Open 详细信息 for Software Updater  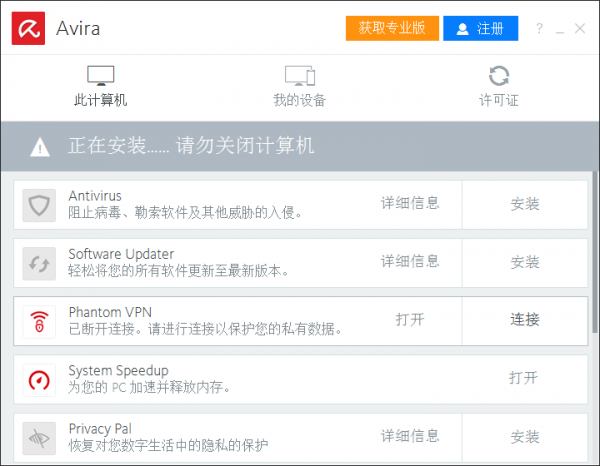[x=410, y=261]
